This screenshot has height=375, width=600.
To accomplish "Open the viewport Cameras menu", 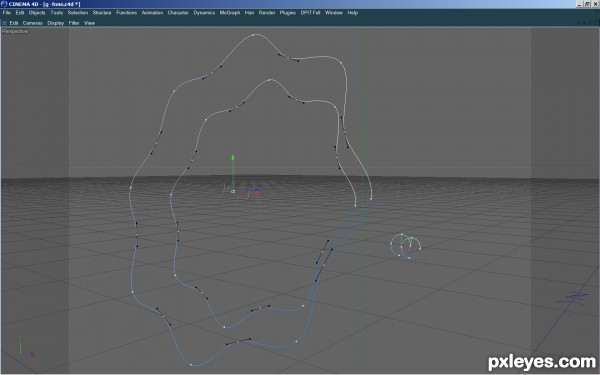I will point(33,23).
